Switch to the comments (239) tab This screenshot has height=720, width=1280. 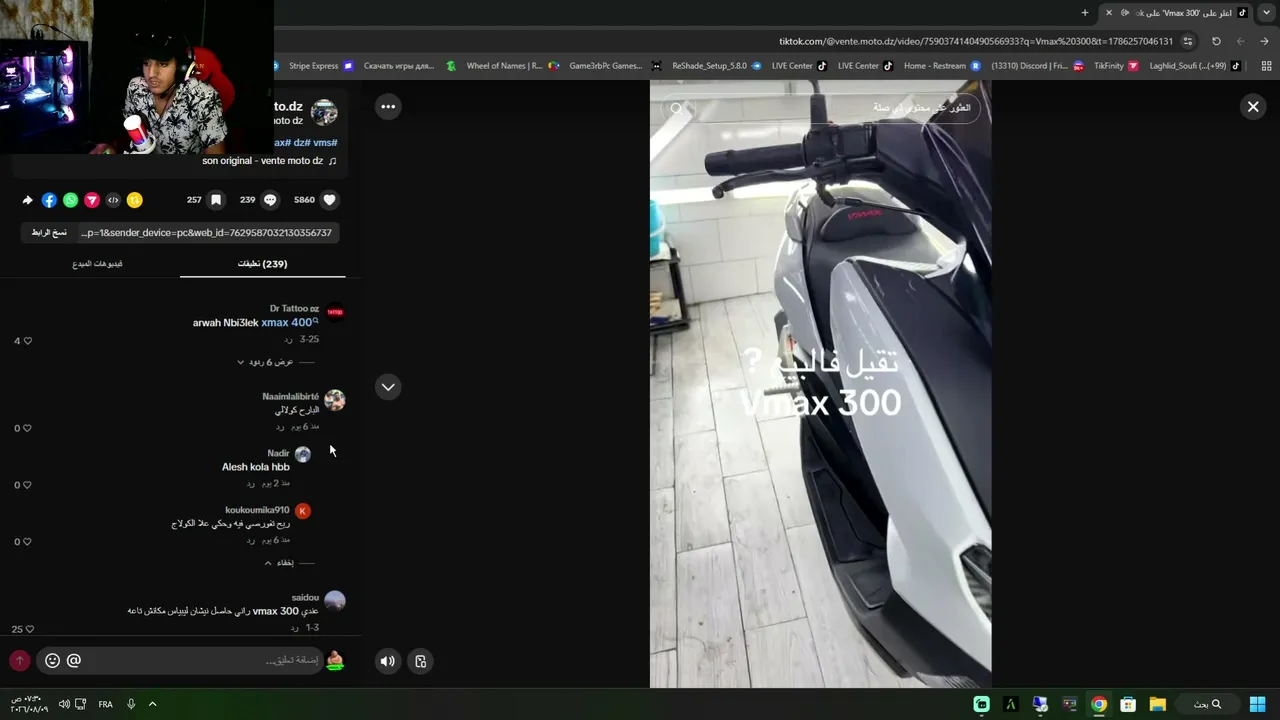point(262,264)
